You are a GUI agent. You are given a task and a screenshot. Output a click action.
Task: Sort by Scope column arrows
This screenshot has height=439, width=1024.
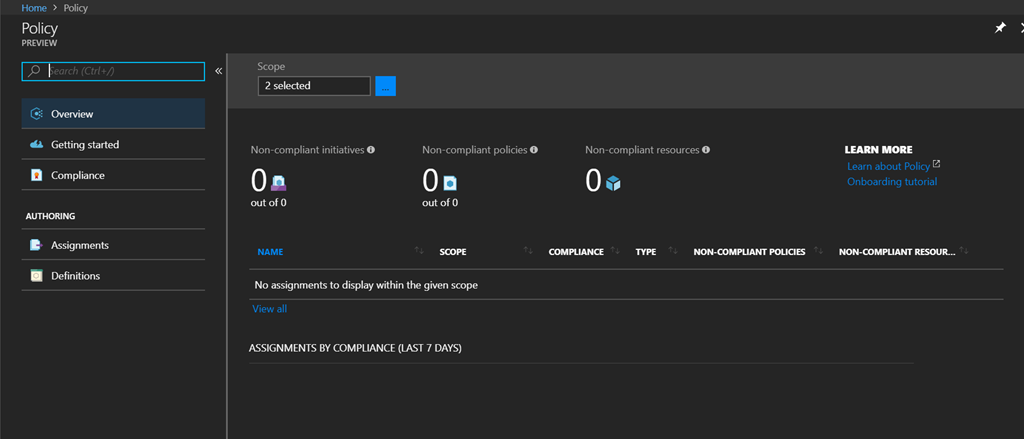coord(528,251)
